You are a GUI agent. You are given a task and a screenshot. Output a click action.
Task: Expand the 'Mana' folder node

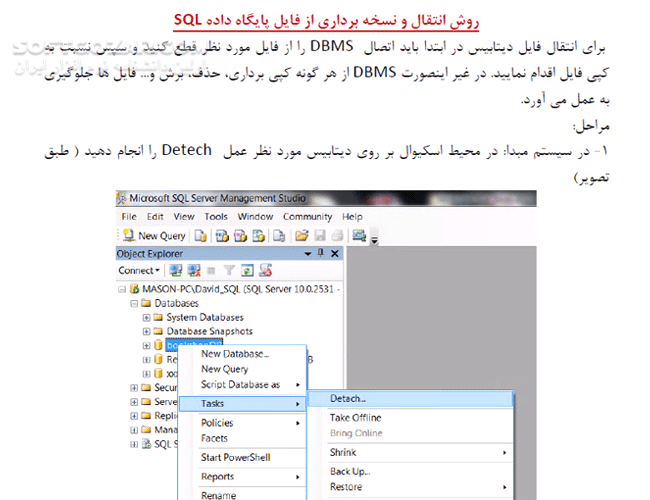pos(134,430)
